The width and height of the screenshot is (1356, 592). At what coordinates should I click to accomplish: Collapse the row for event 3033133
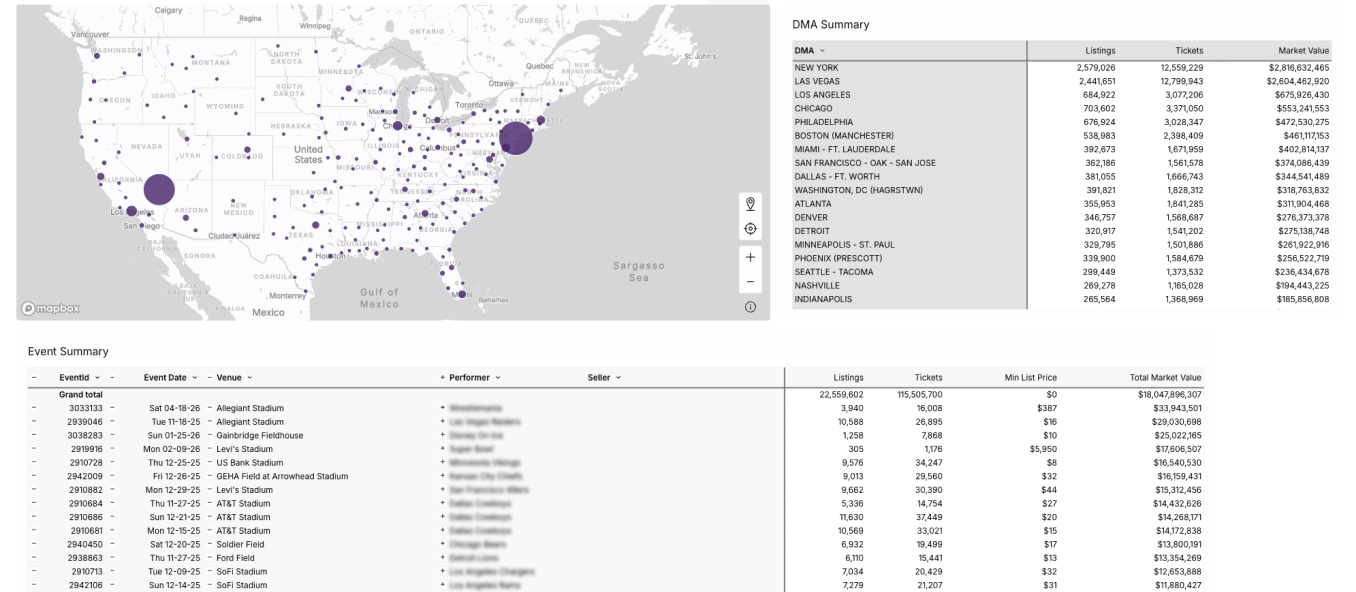(x=34, y=408)
